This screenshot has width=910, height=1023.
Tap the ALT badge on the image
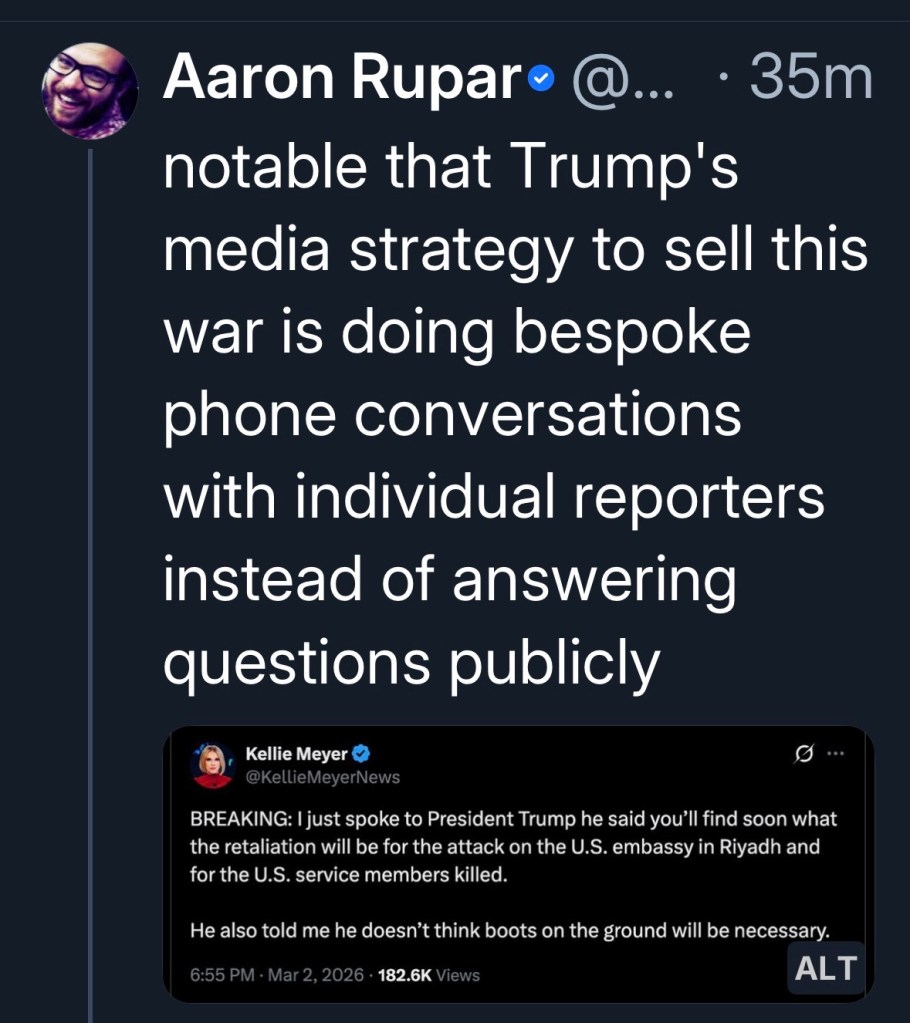coord(826,967)
